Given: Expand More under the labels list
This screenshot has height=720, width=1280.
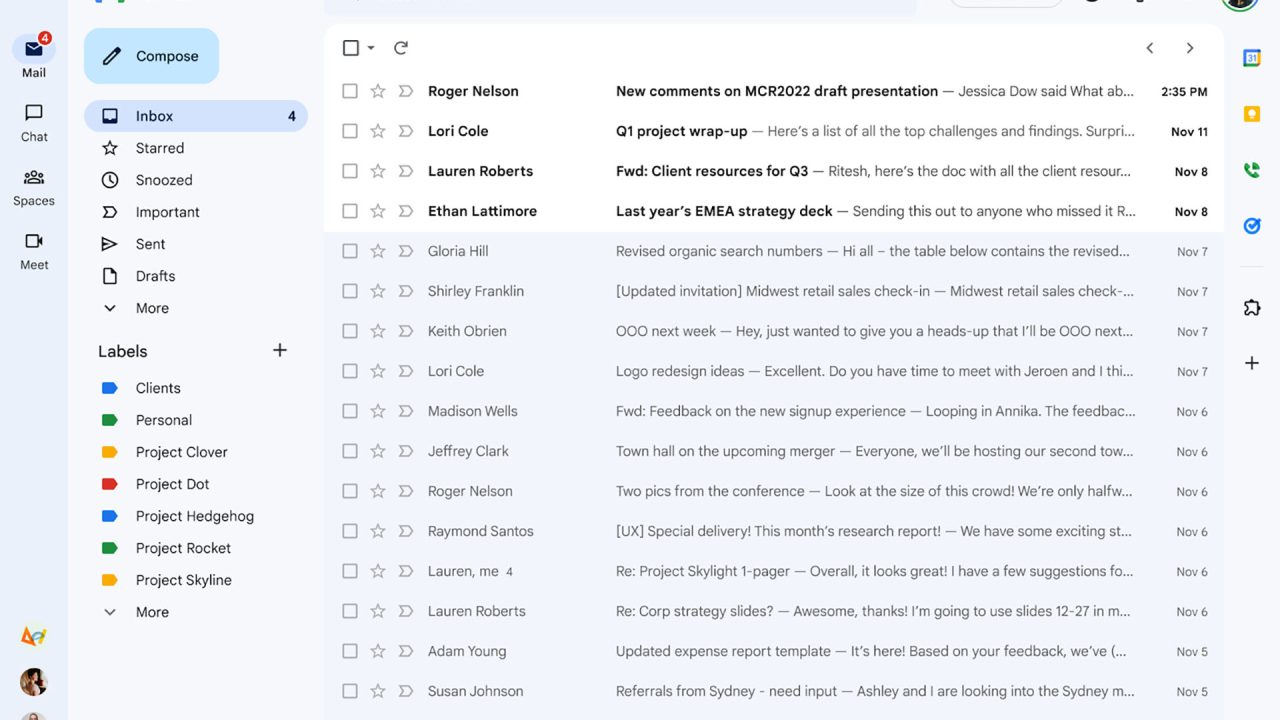Looking at the screenshot, I should coord(152,612).
